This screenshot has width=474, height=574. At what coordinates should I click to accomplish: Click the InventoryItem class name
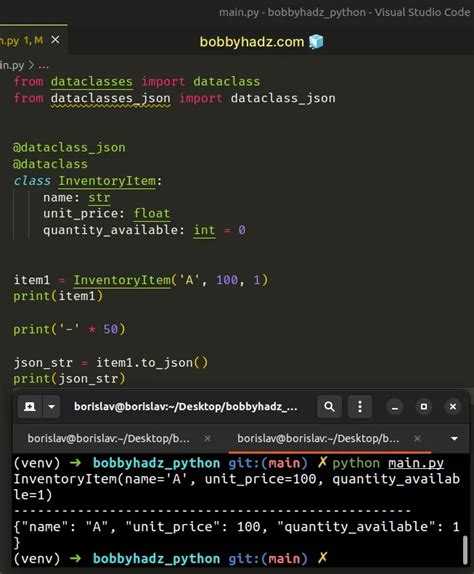[107, 181]
